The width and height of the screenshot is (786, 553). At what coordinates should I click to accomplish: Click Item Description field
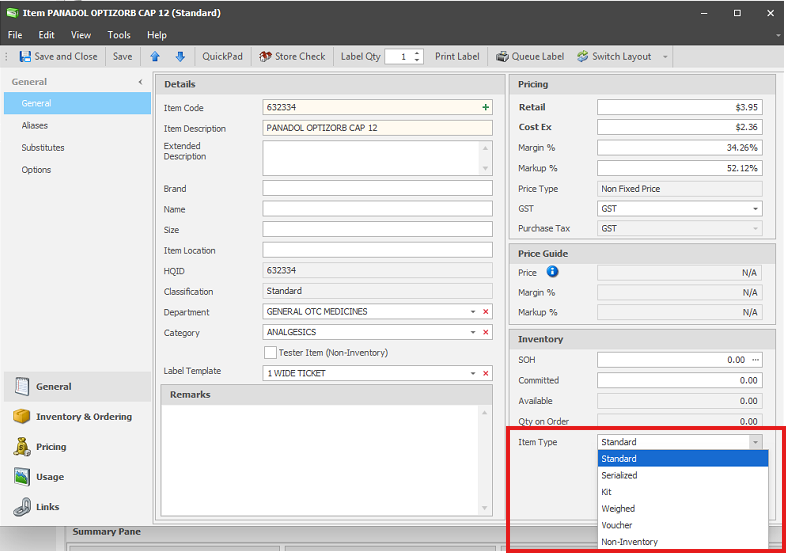click(x=377, y=128)
